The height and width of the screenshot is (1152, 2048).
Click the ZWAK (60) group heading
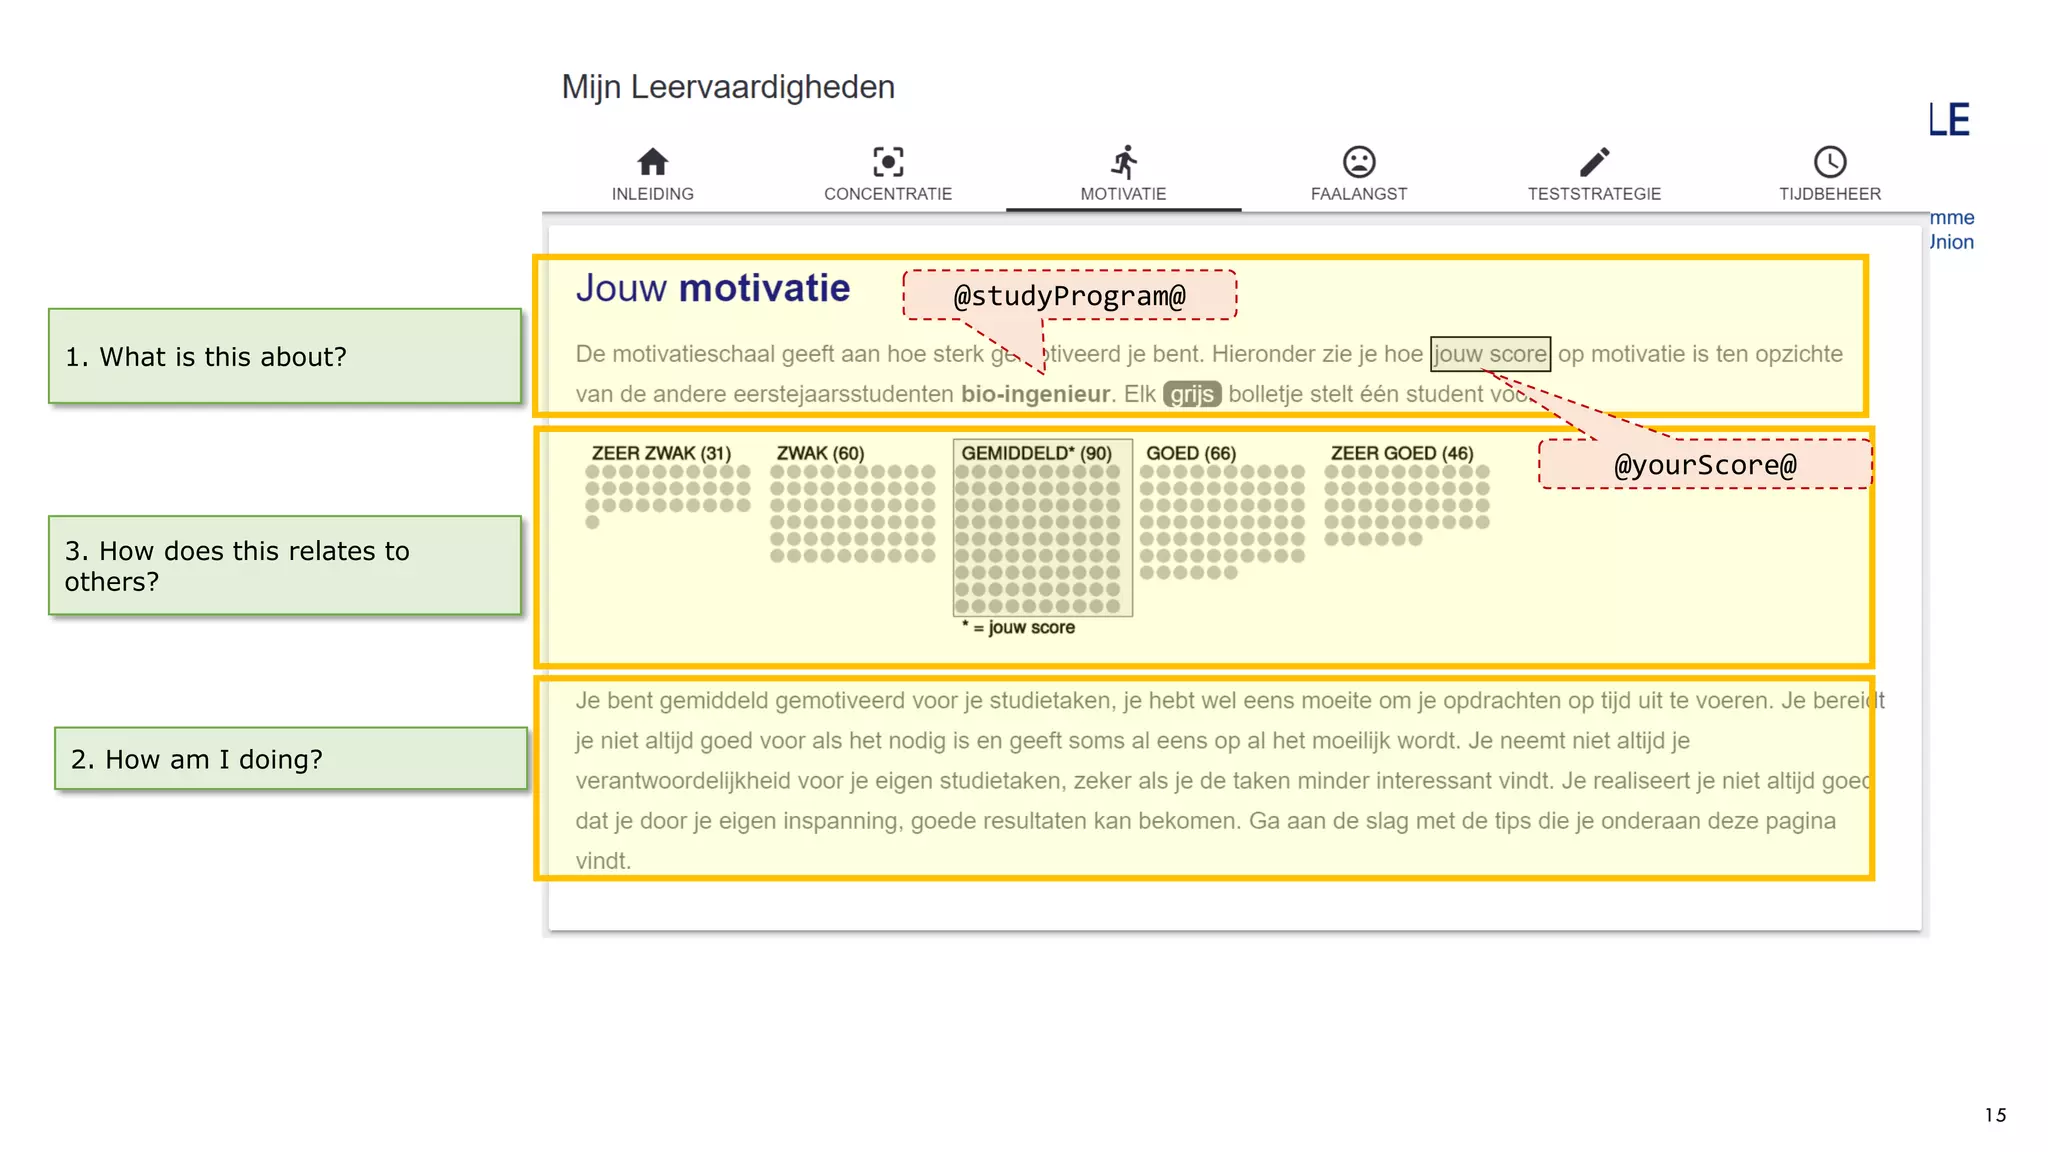click(820, 453)
